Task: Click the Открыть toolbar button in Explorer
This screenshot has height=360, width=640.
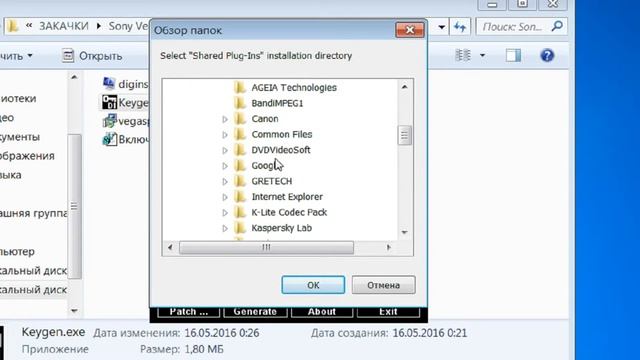Action: (92, 56)
